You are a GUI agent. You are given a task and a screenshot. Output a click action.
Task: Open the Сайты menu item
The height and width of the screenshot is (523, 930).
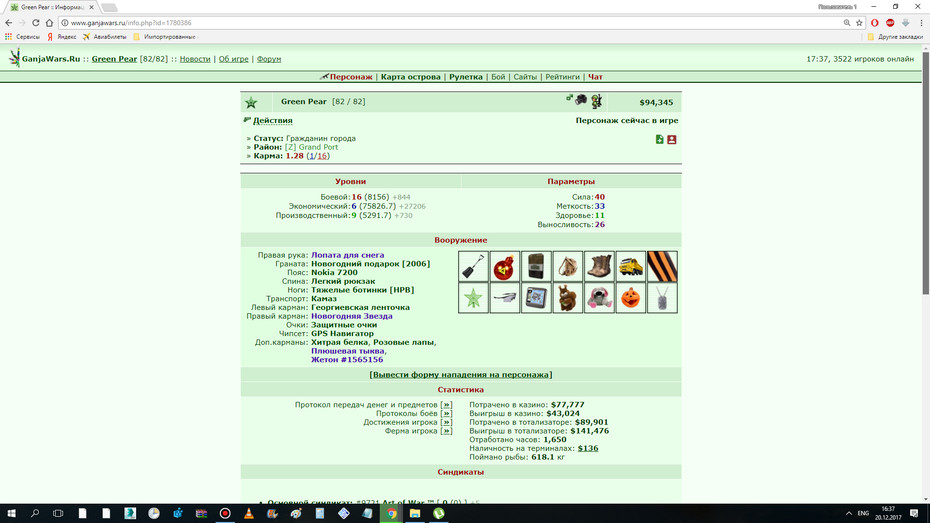point(525,77)
